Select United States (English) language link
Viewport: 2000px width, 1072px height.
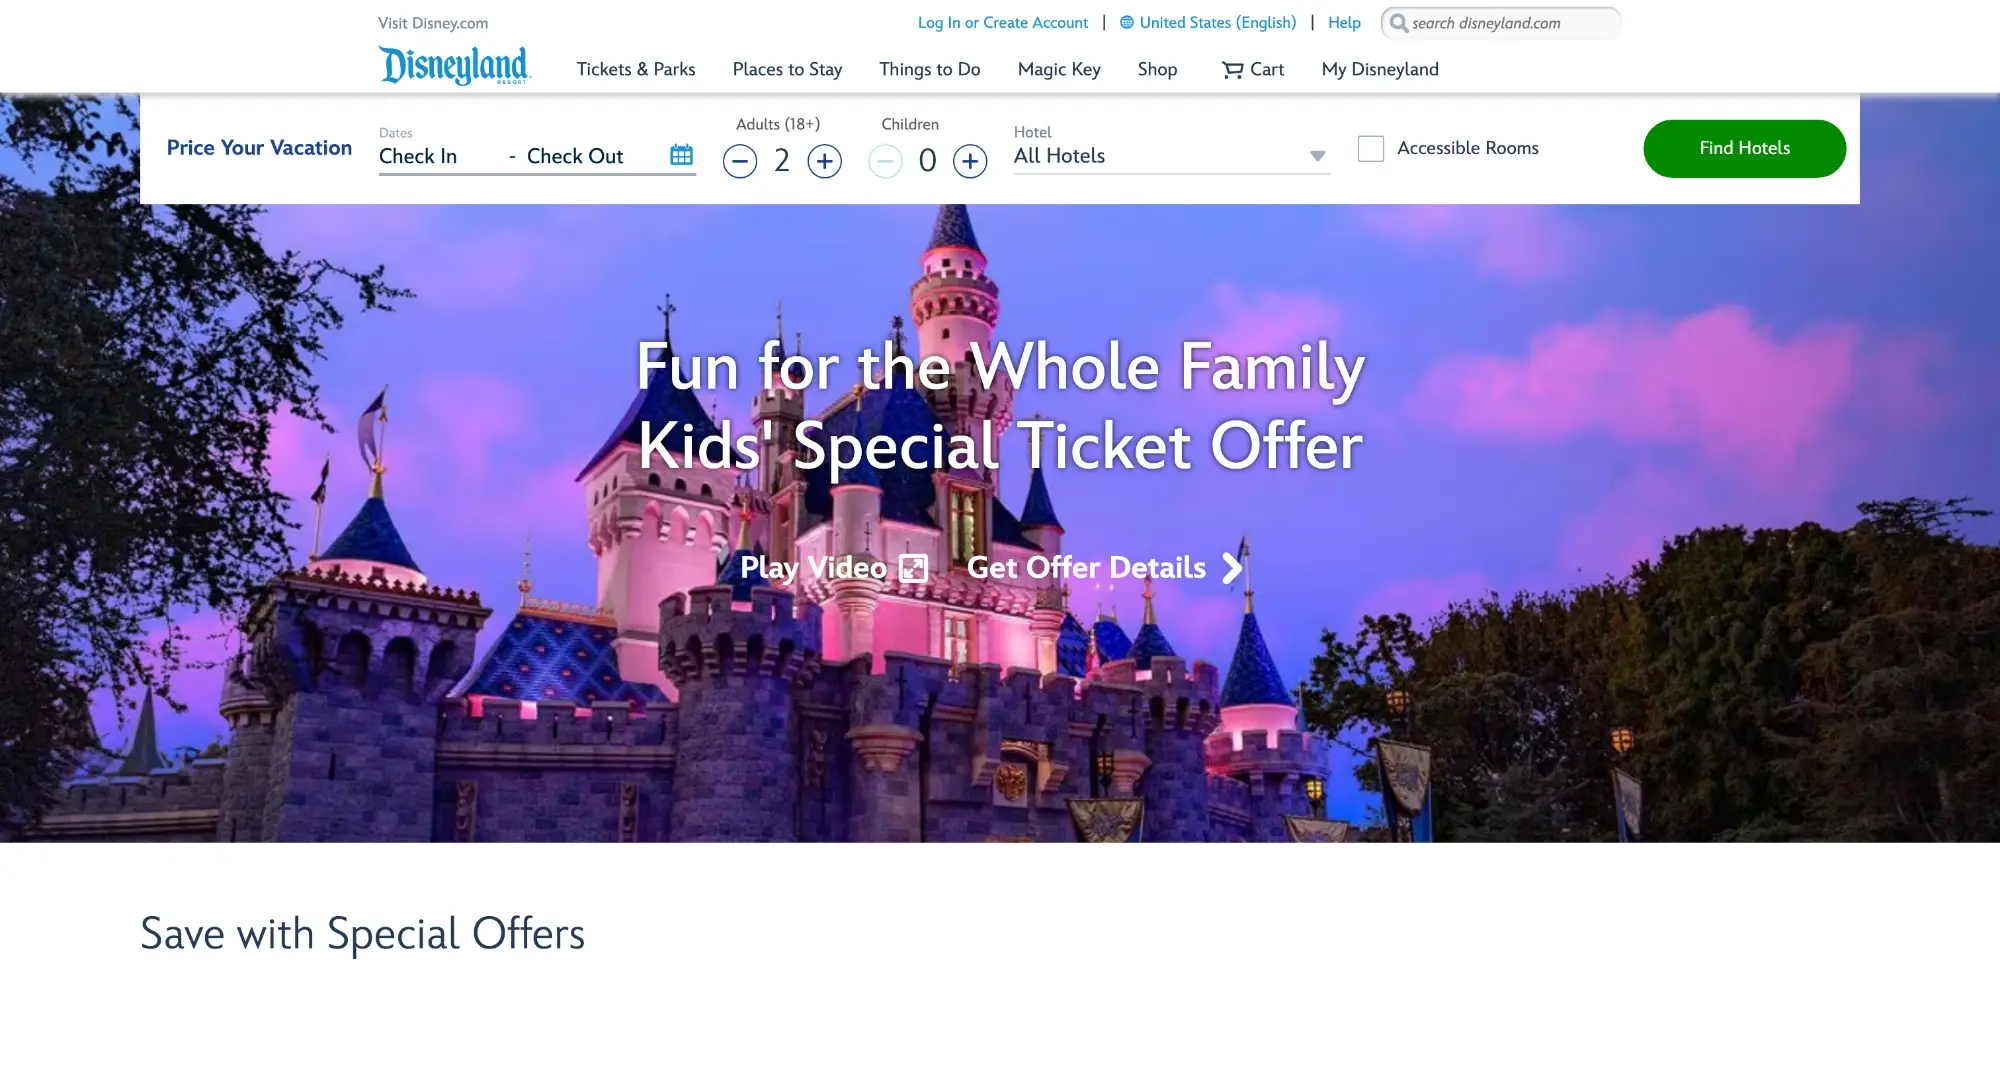click(1217, 22)
